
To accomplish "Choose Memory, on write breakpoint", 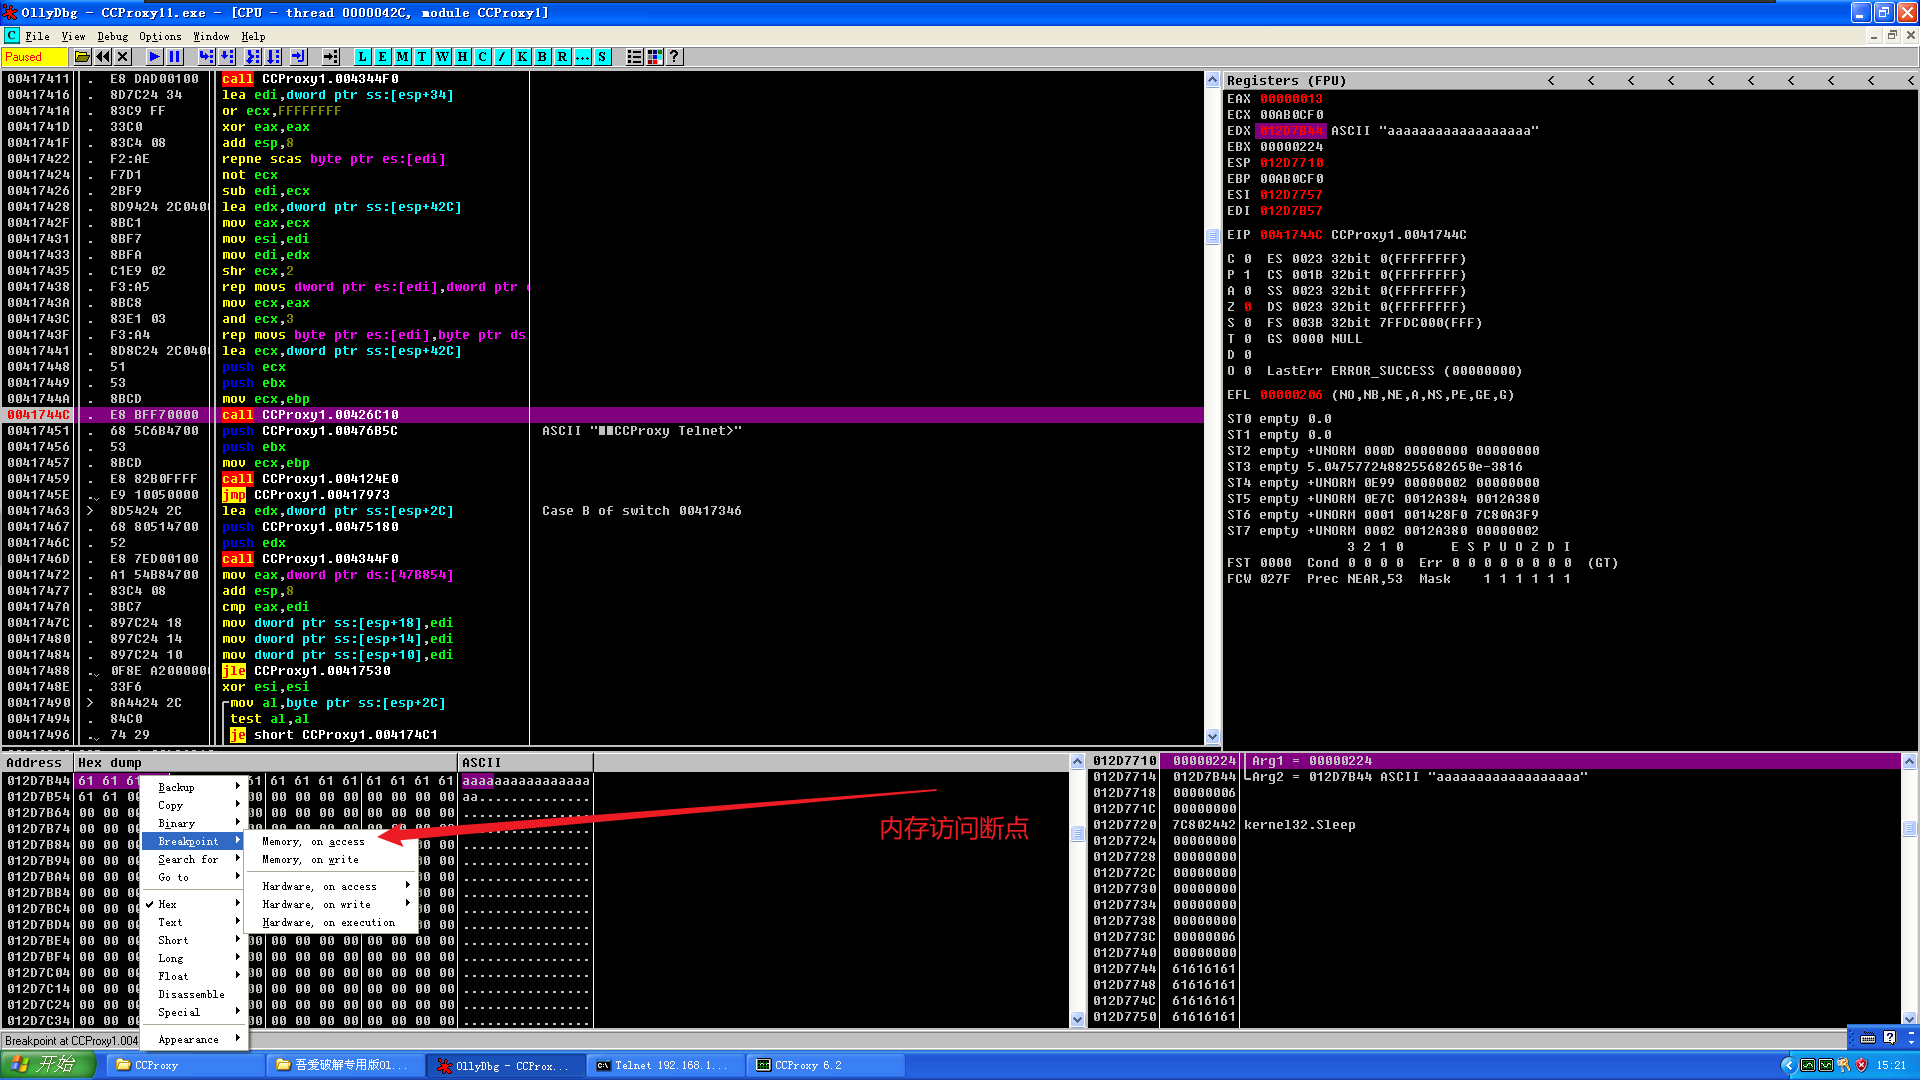I will tap(331, 860).
